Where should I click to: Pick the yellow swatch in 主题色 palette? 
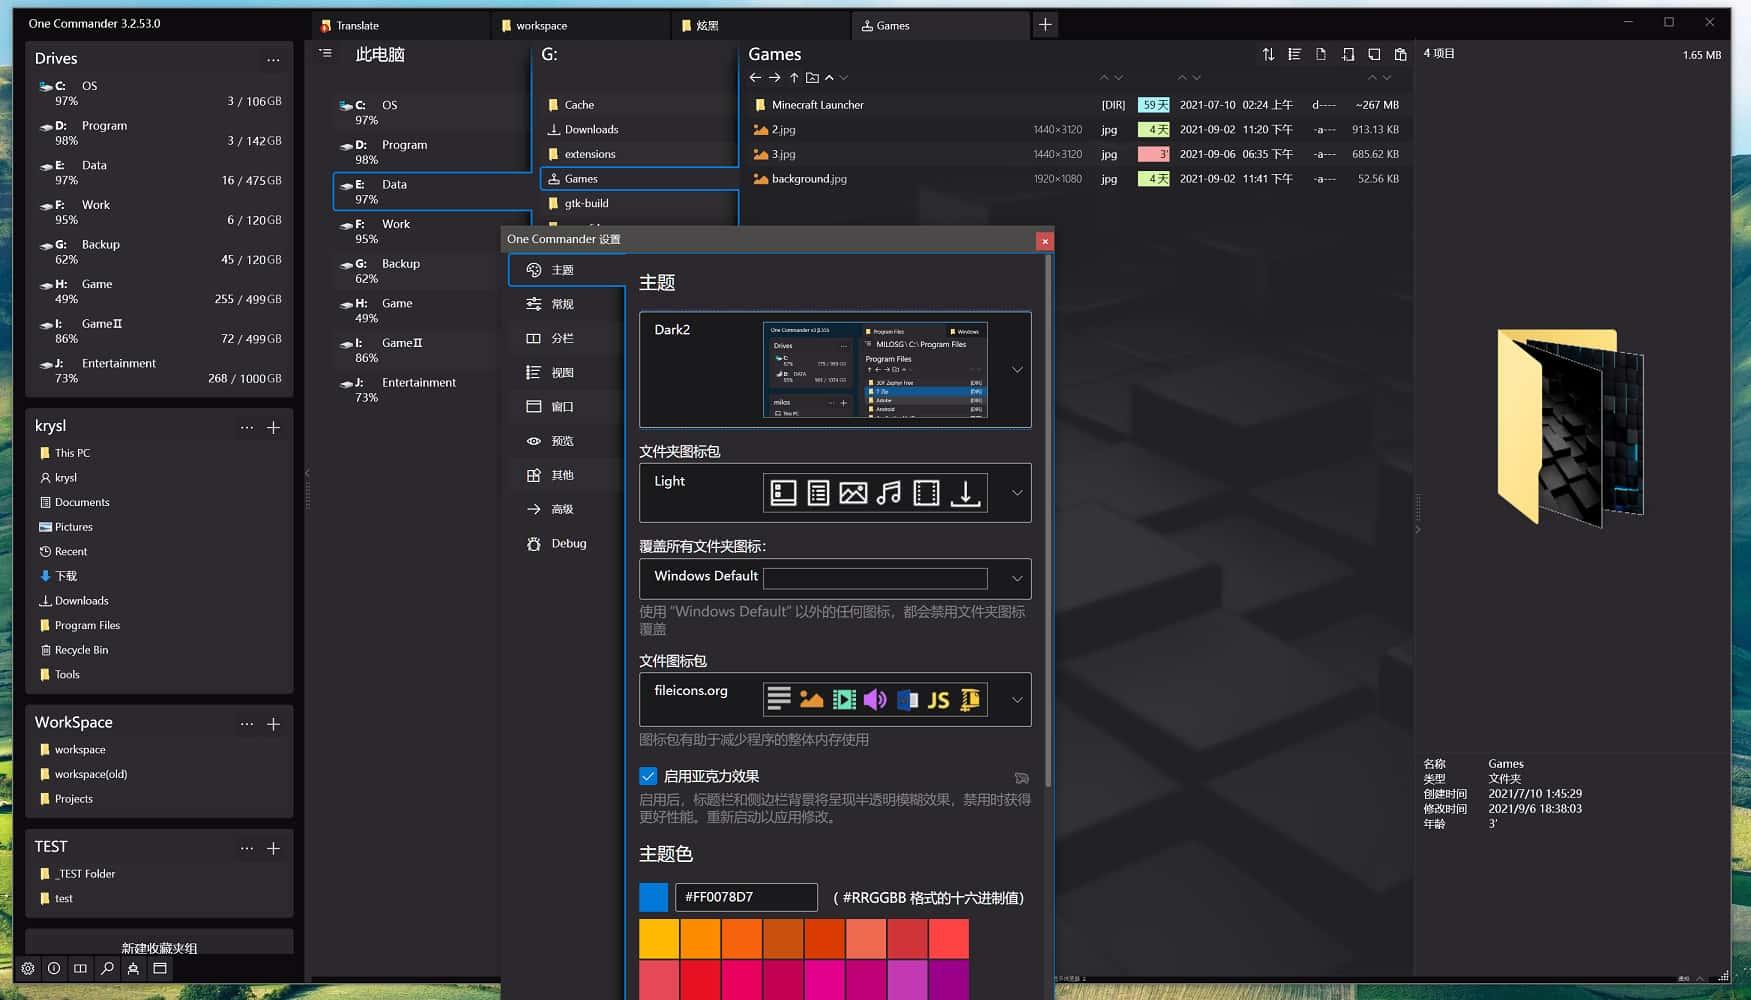click(657, 937)
